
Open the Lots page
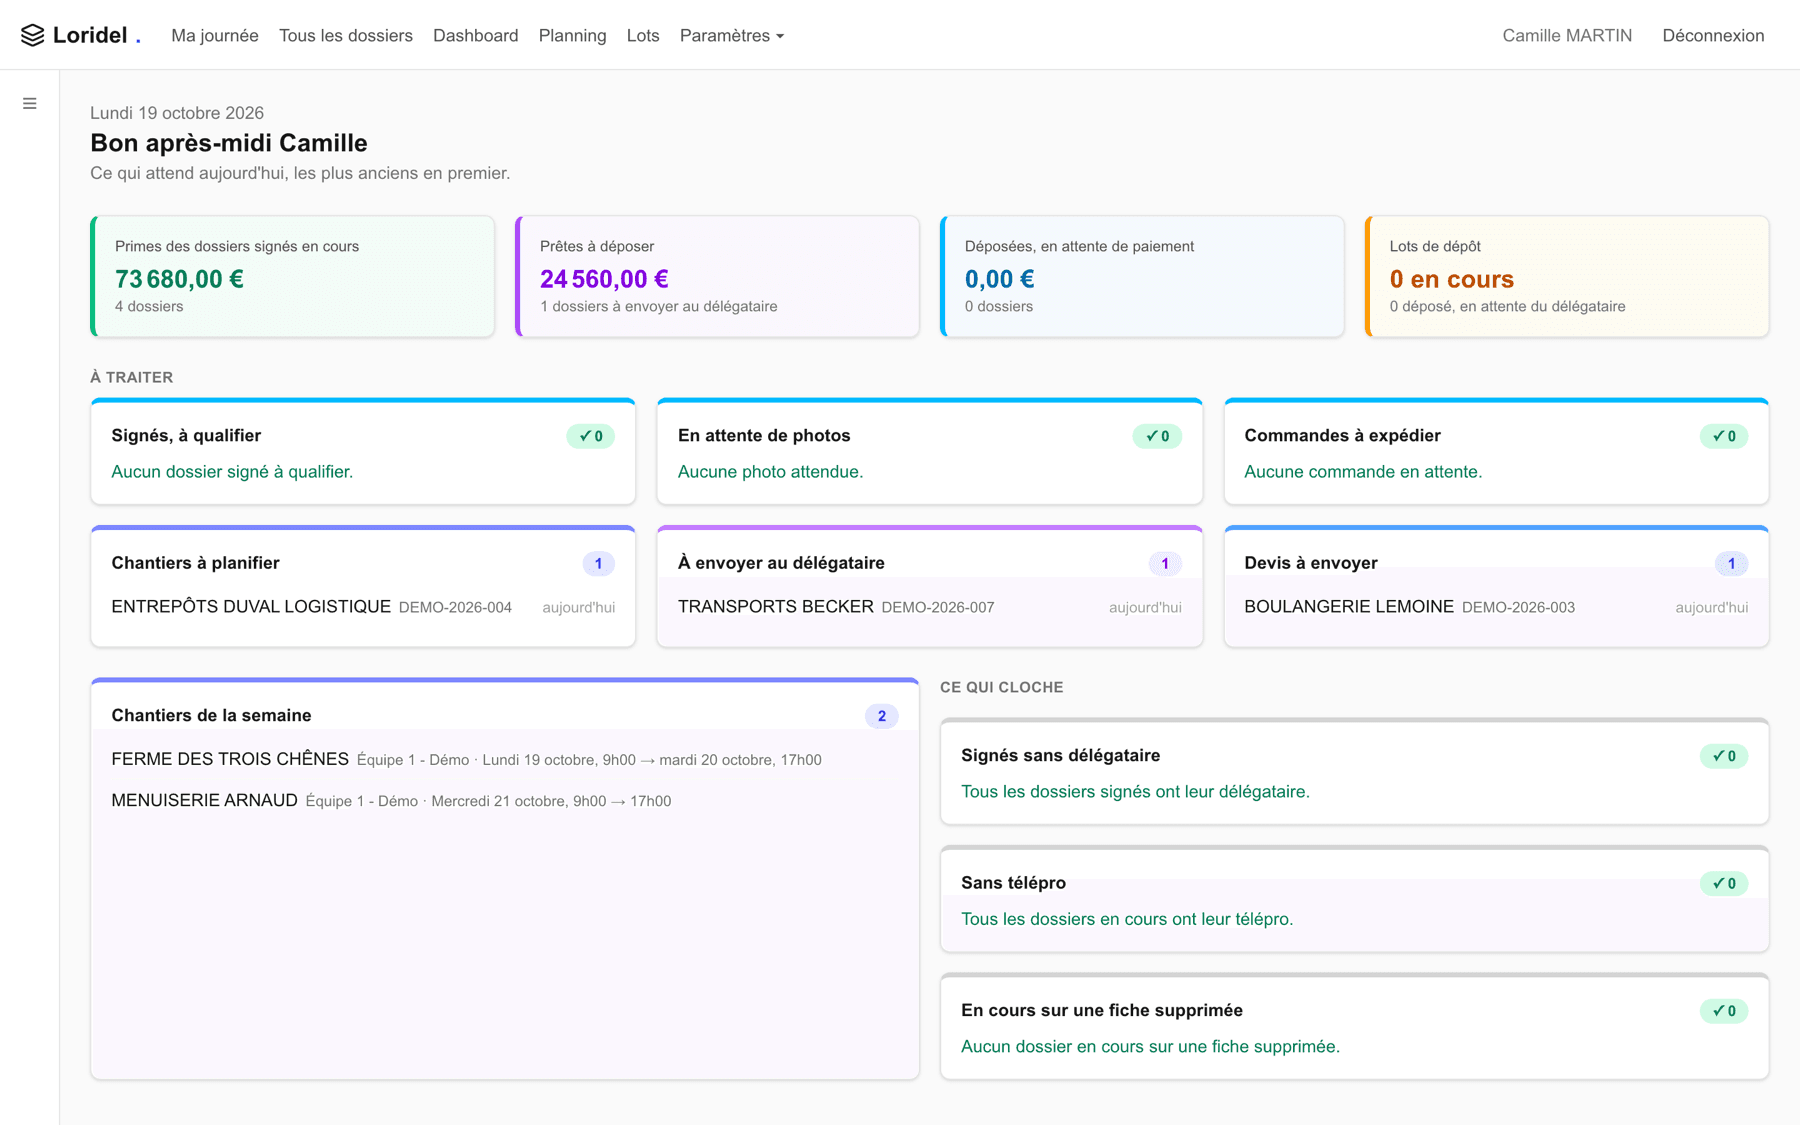tap(643, 35)
